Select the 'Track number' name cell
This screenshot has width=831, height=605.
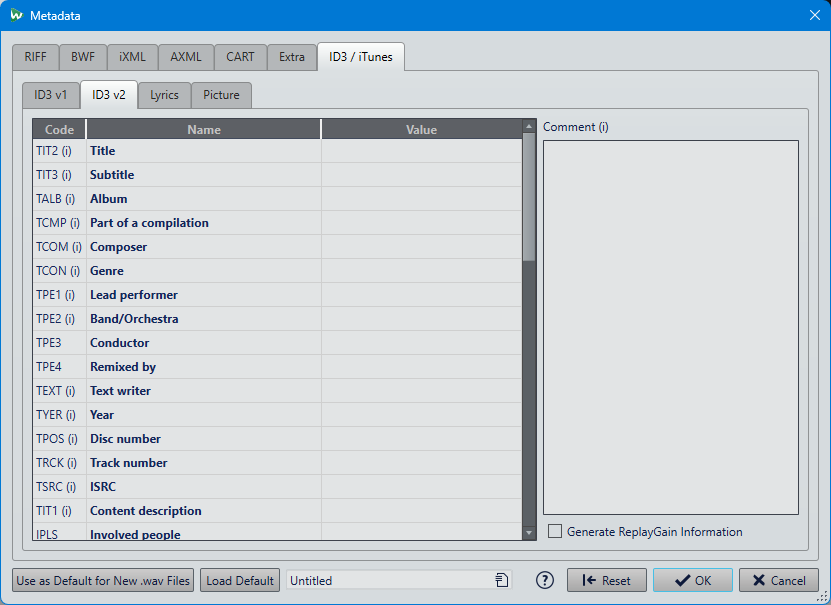(204, 463)
